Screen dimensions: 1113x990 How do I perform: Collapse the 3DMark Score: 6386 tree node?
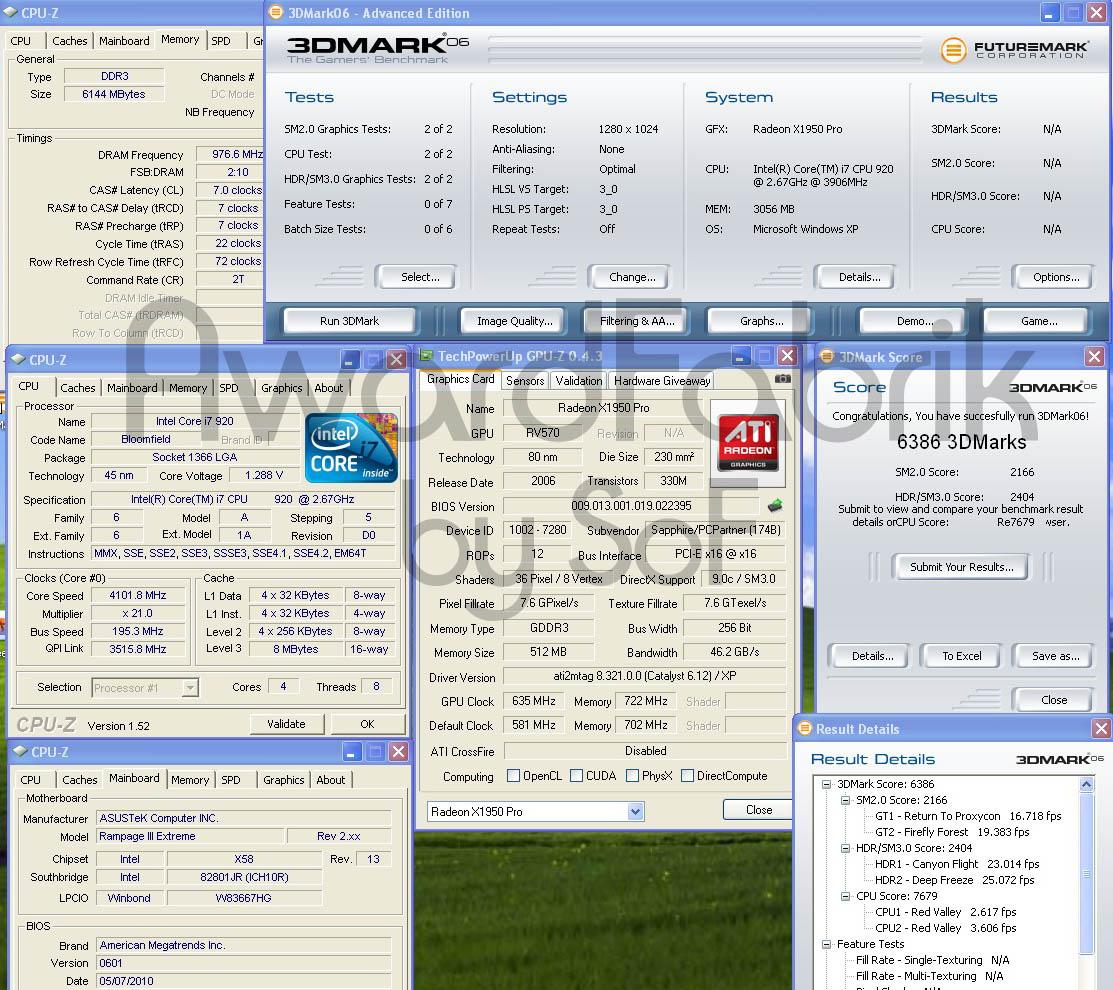(x=826, y=784)
